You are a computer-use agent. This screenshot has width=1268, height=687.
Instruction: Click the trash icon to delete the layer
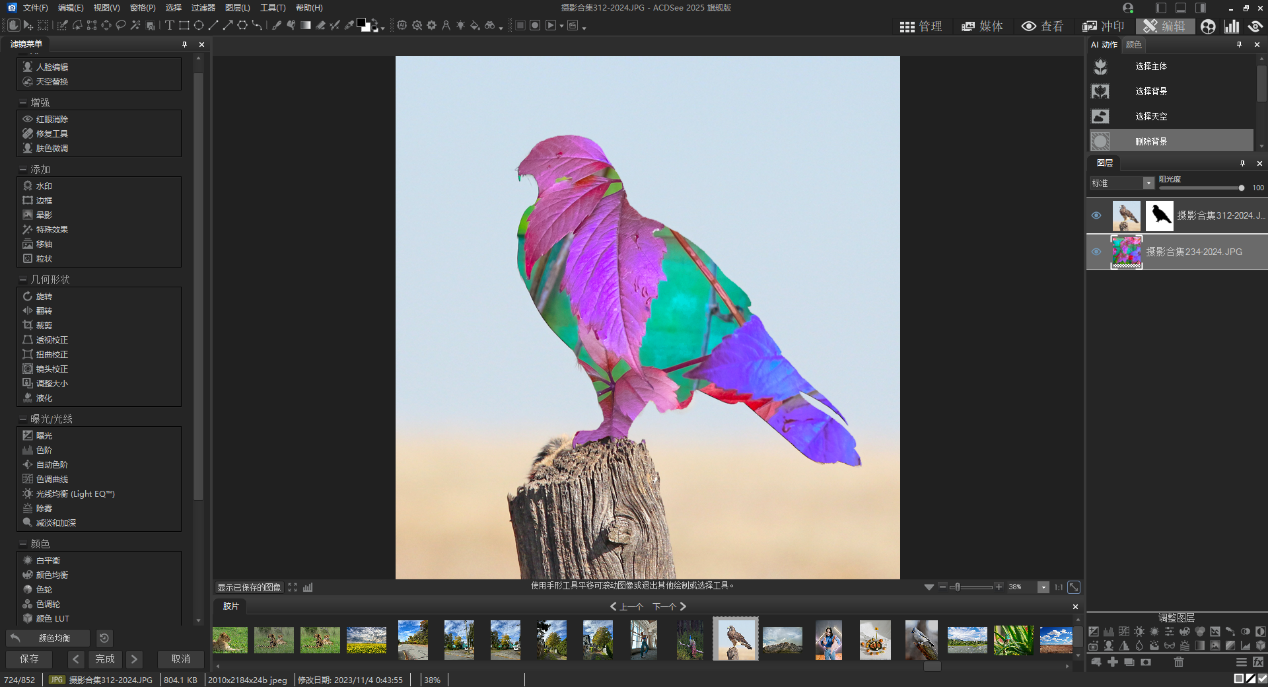pos(1179,662)
